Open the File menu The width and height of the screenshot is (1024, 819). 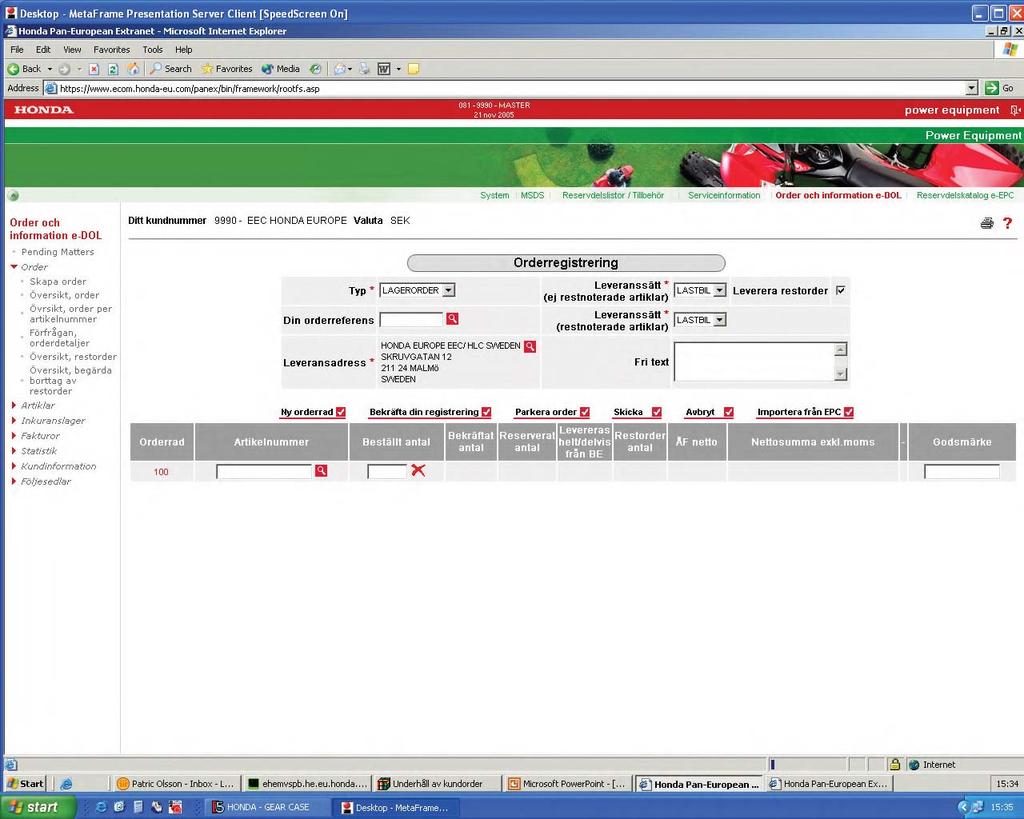click(17, 50)
